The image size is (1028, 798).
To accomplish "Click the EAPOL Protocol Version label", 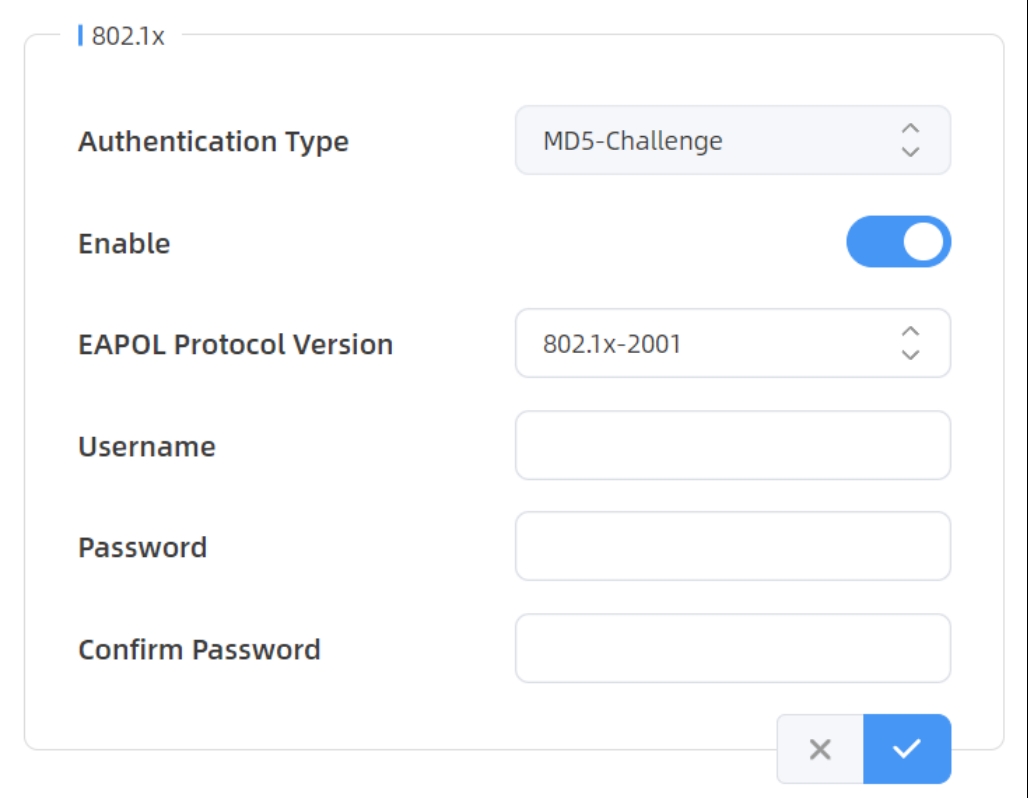I will pyautogui.click(x=235, y=345).
